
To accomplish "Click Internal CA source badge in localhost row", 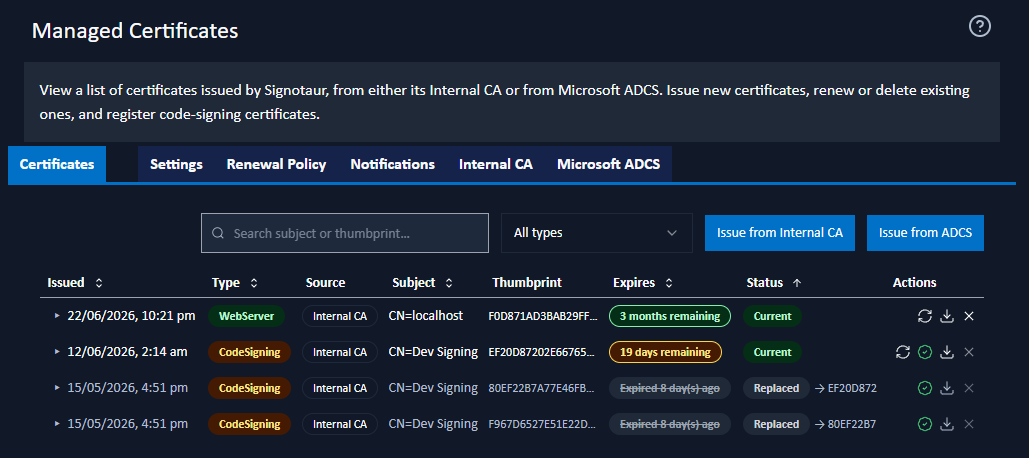I will point(340,316).
